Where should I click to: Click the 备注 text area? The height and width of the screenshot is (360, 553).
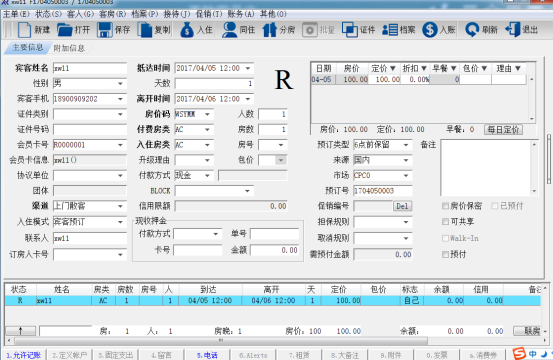coord(486,167)
